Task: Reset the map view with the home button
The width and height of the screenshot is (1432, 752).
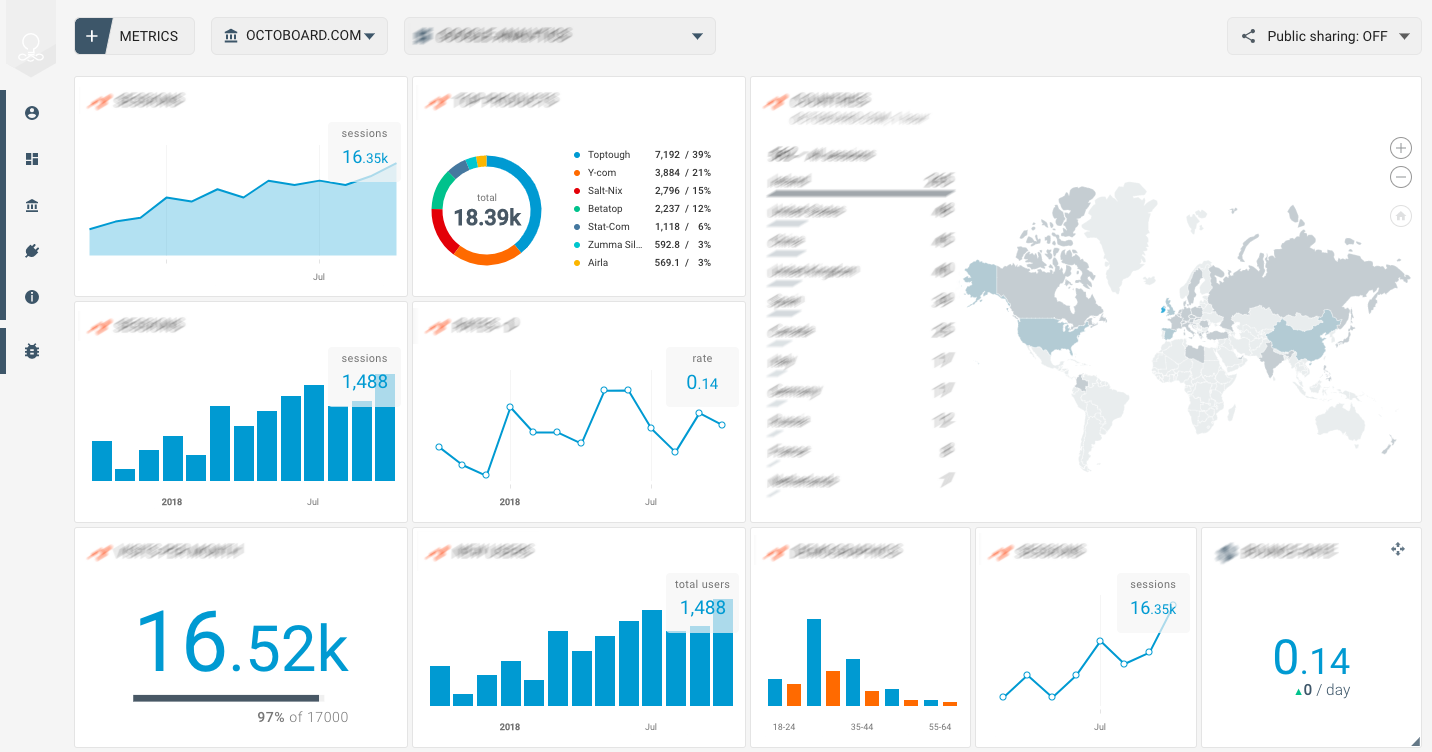Action: [x=1400, y=216]
